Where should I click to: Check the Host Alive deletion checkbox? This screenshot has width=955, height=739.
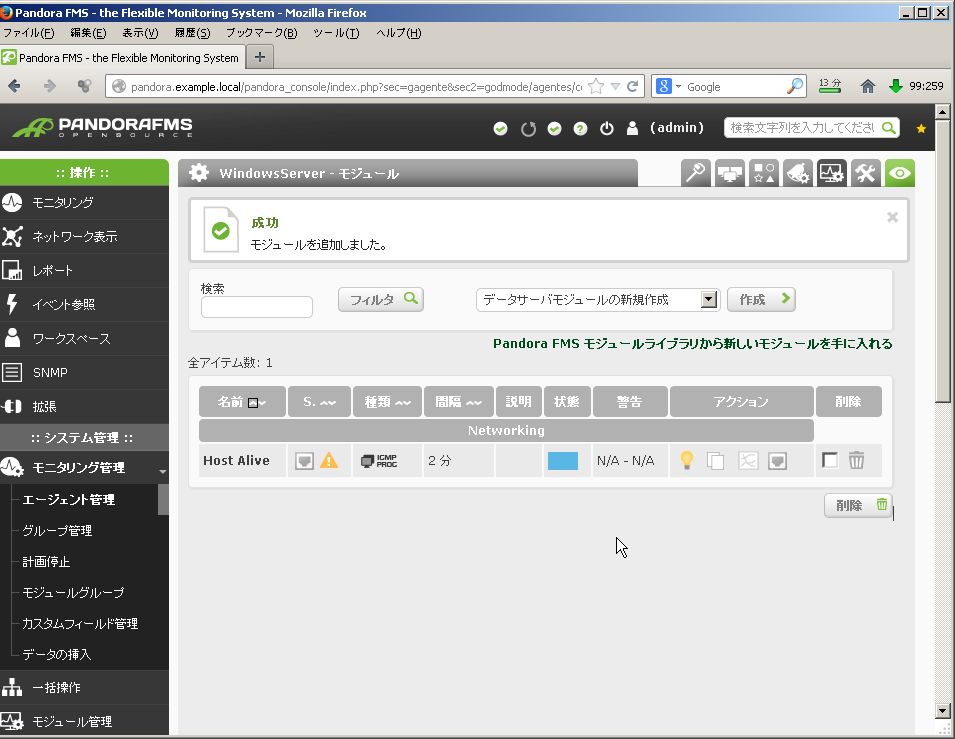830,459
